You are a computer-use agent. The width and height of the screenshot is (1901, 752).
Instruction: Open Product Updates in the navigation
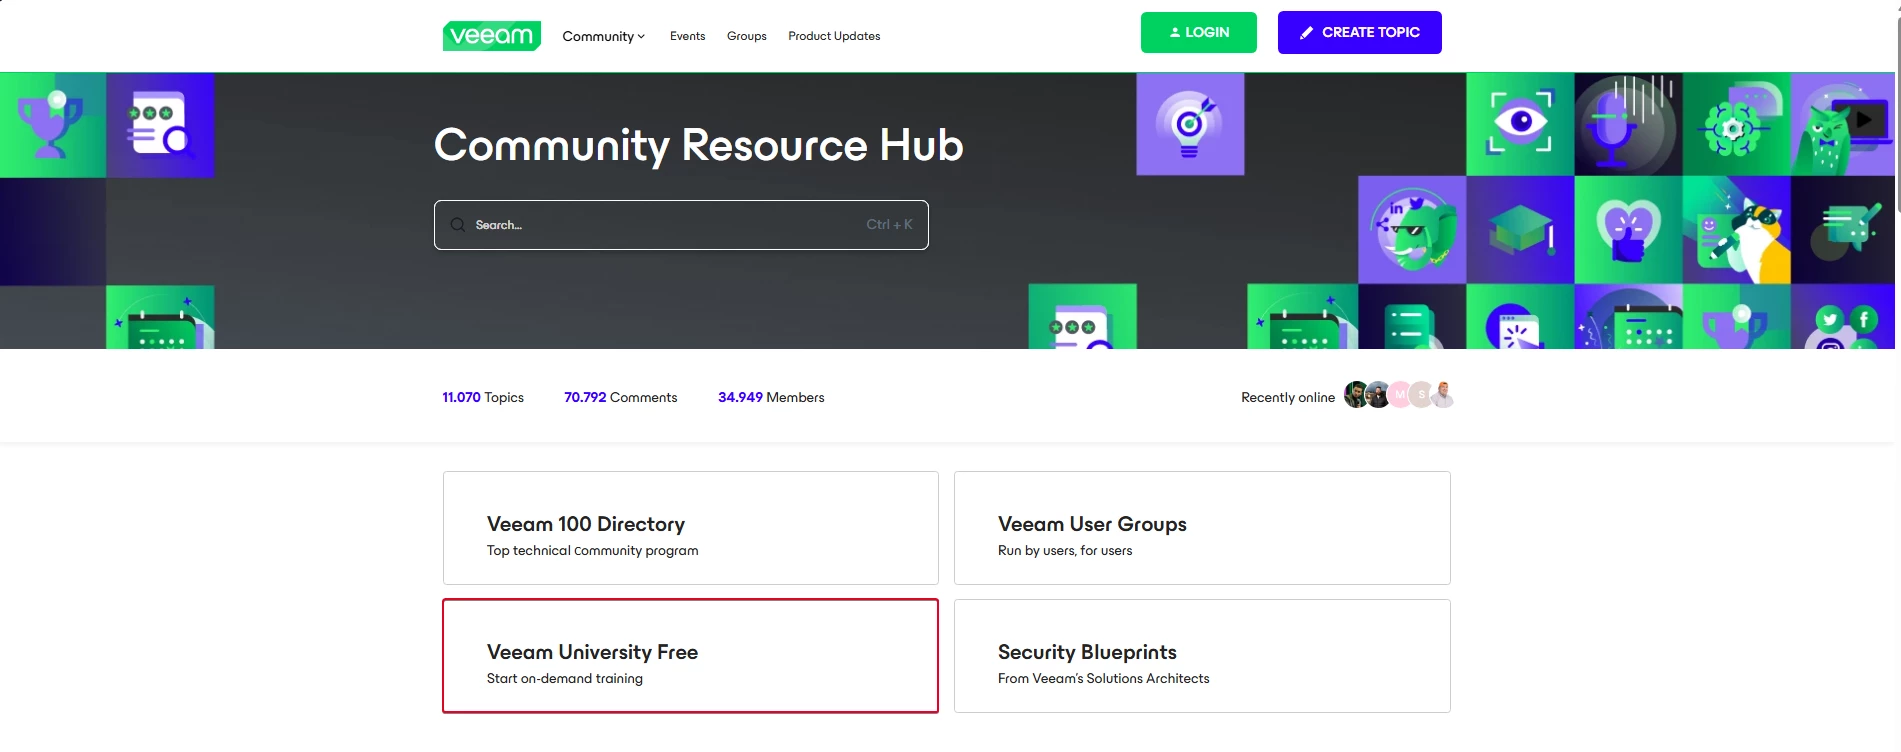click(x=834, y=36)
